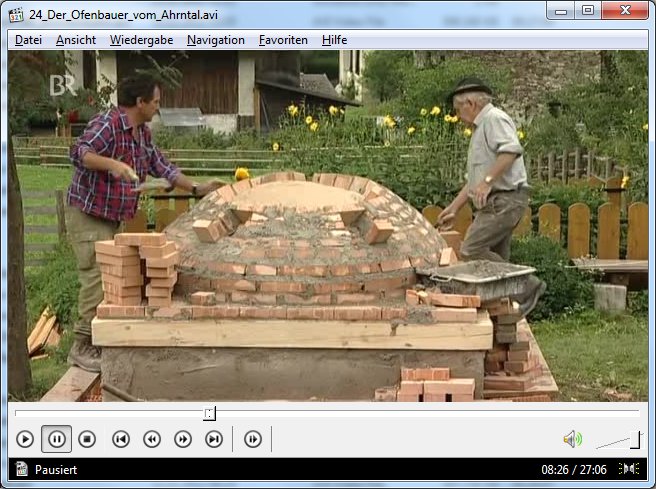
Task: Skip to next file
Action: click(214, 439)
